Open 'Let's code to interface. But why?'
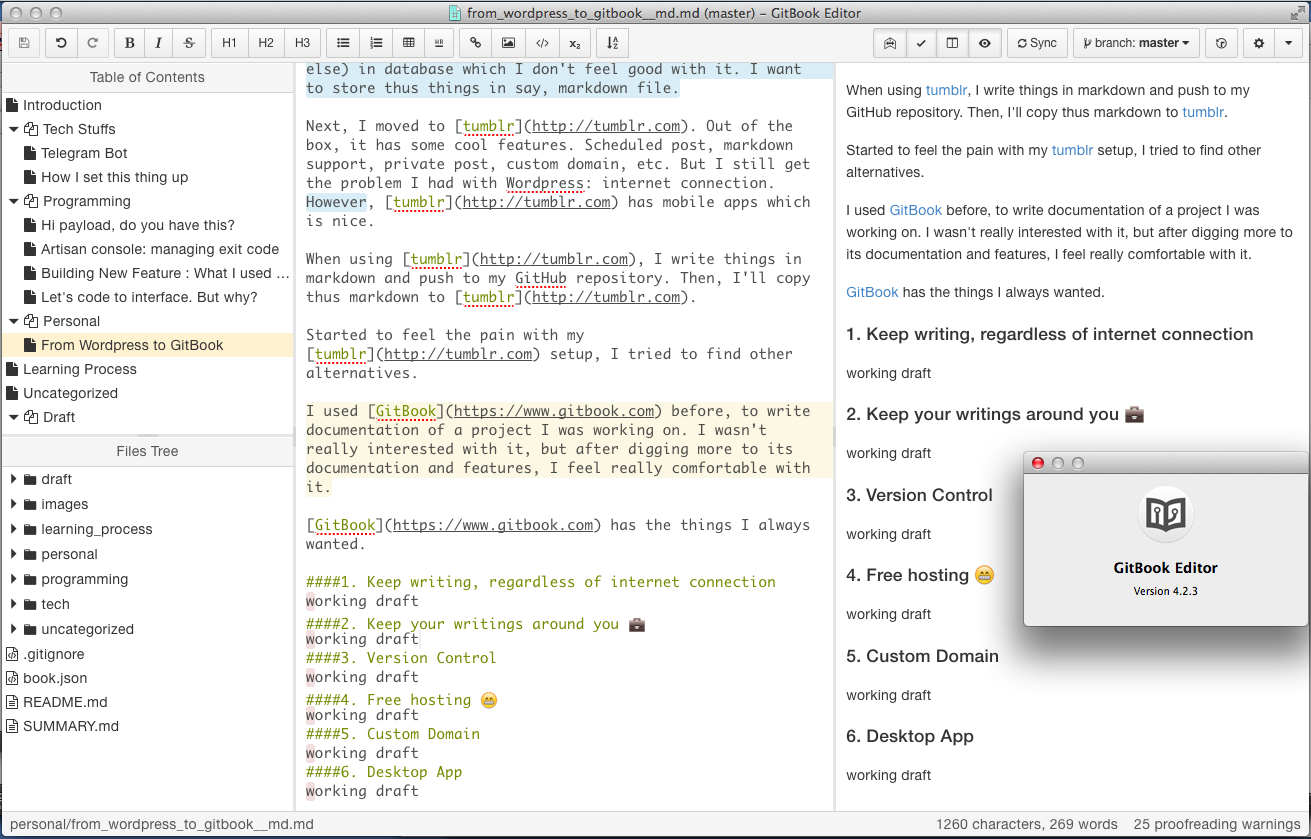Viewport: 1311px width, 839px height. (149, 297)
